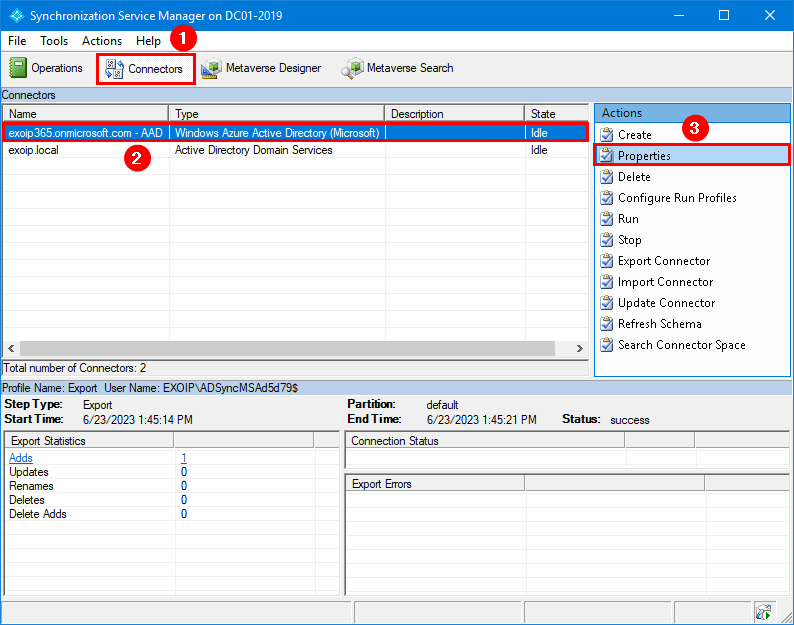The height and width of the screenshot is (625, 794).
Task: Click right arrow of horizontal scrollbar
Action: click(x=579, y=348)
